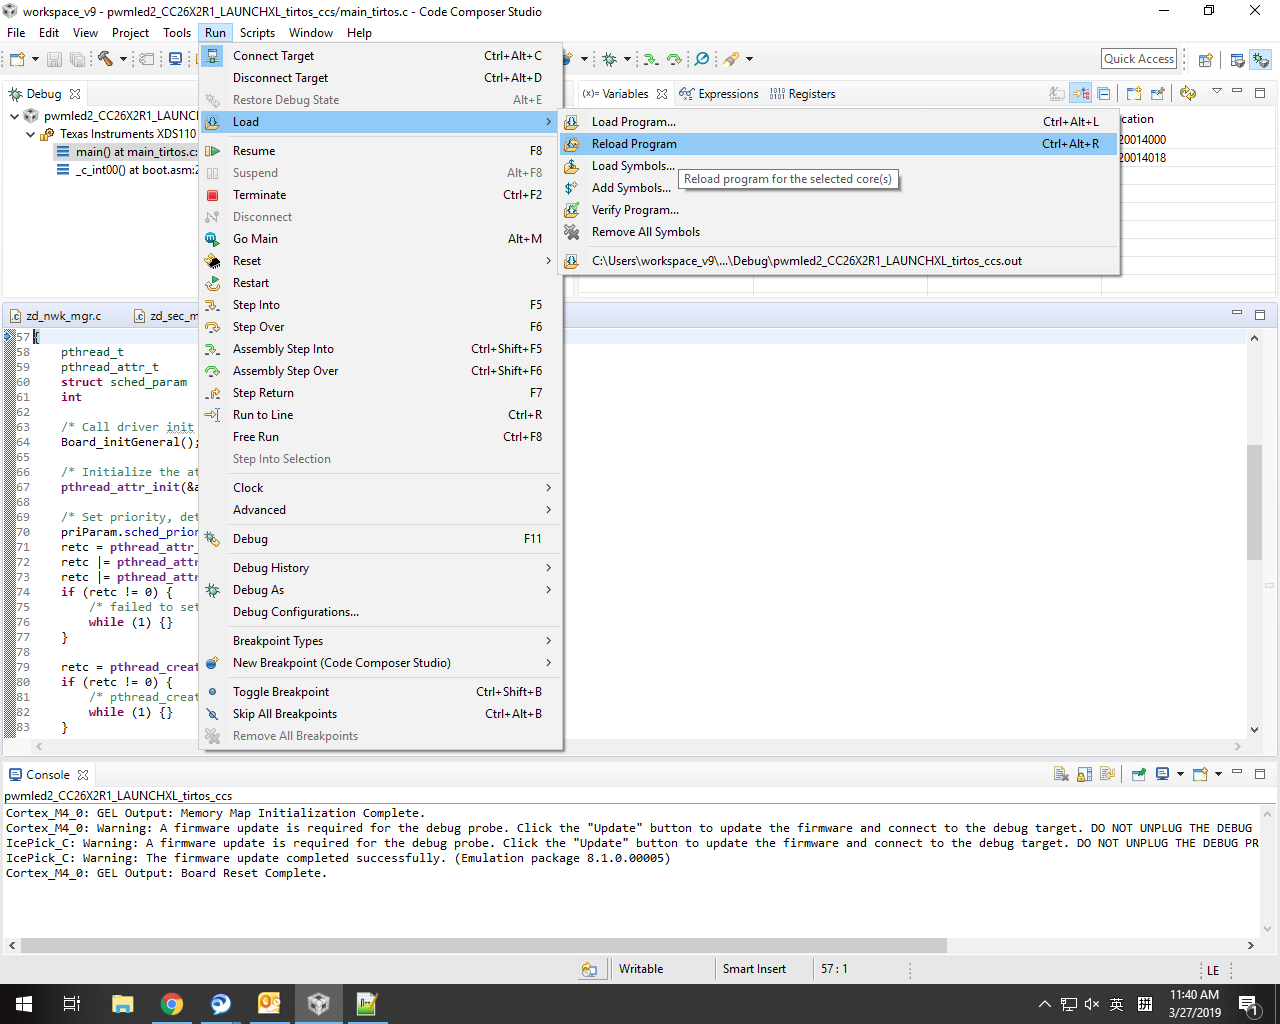1280x1024 pixels.
Task: Click the open perspective icon
Action: pos(1206,60)
